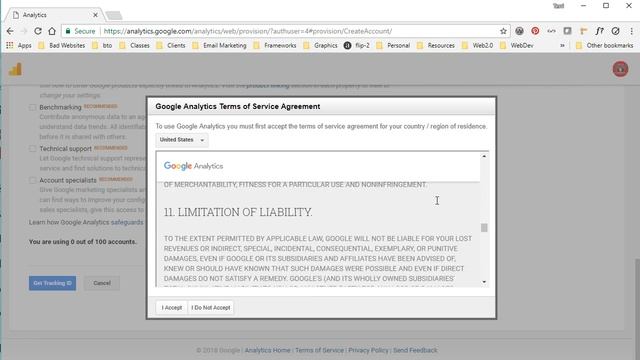Open the WordPress extension icon
The width and height of the screenshot is (640, 360).
(x=519, y=31)
